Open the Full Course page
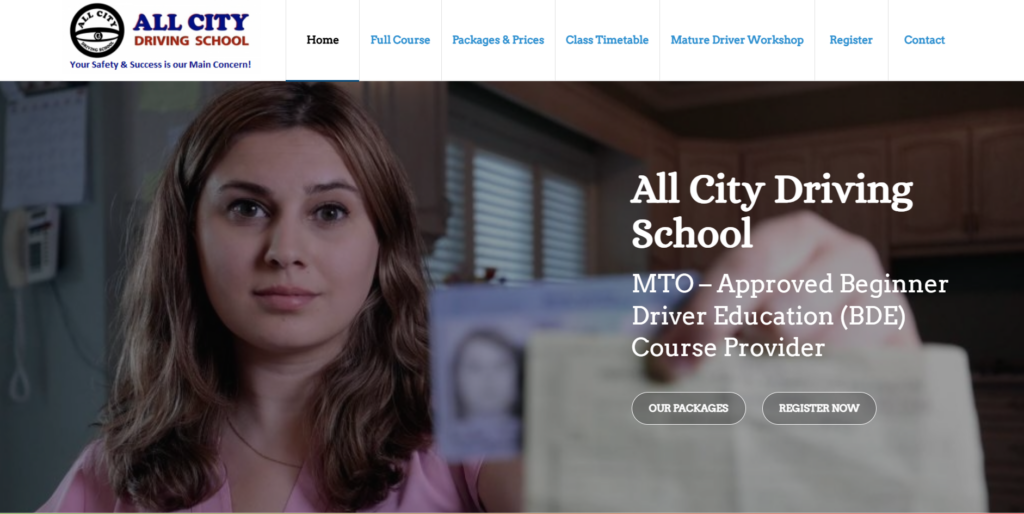This screenshot has height=514, width=1024. point(400,40)
